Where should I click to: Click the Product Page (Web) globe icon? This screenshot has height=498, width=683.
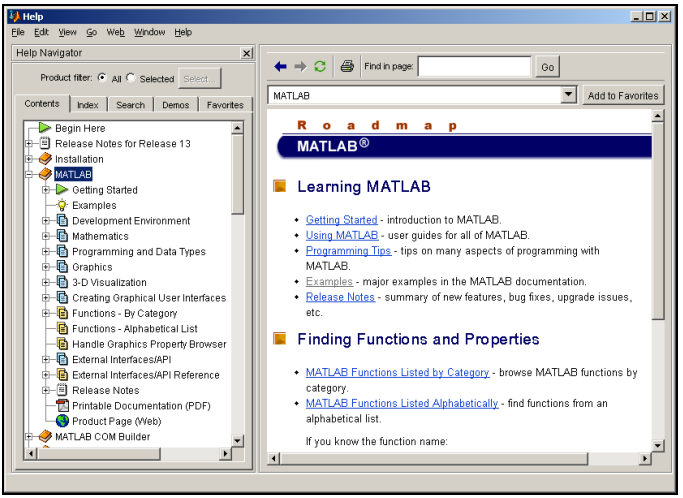pyautogui.click(x=62, y=421)
